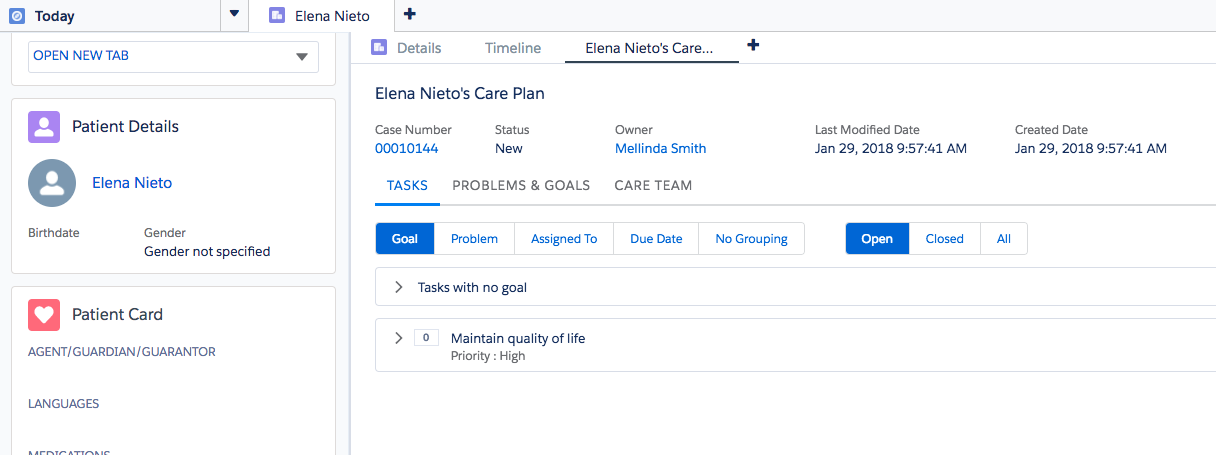Open the CARE TEAM tab
The height and width of the screenshot is (455, 1216).
[653, 185]
